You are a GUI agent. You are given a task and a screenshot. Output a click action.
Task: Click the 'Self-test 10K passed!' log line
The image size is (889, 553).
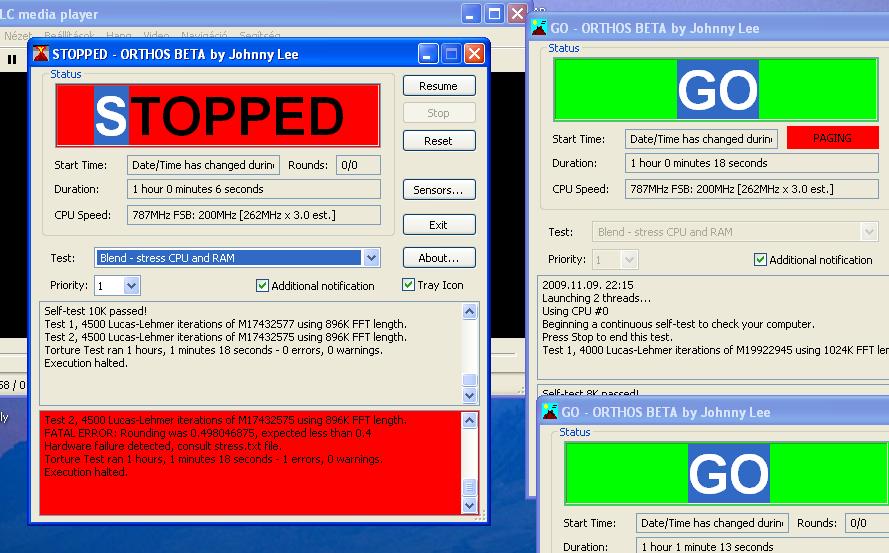coord(95,311)
